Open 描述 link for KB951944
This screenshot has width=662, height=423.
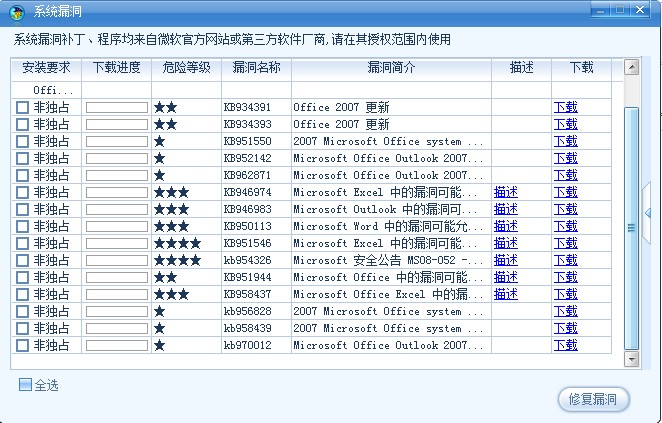pos(505,277)
